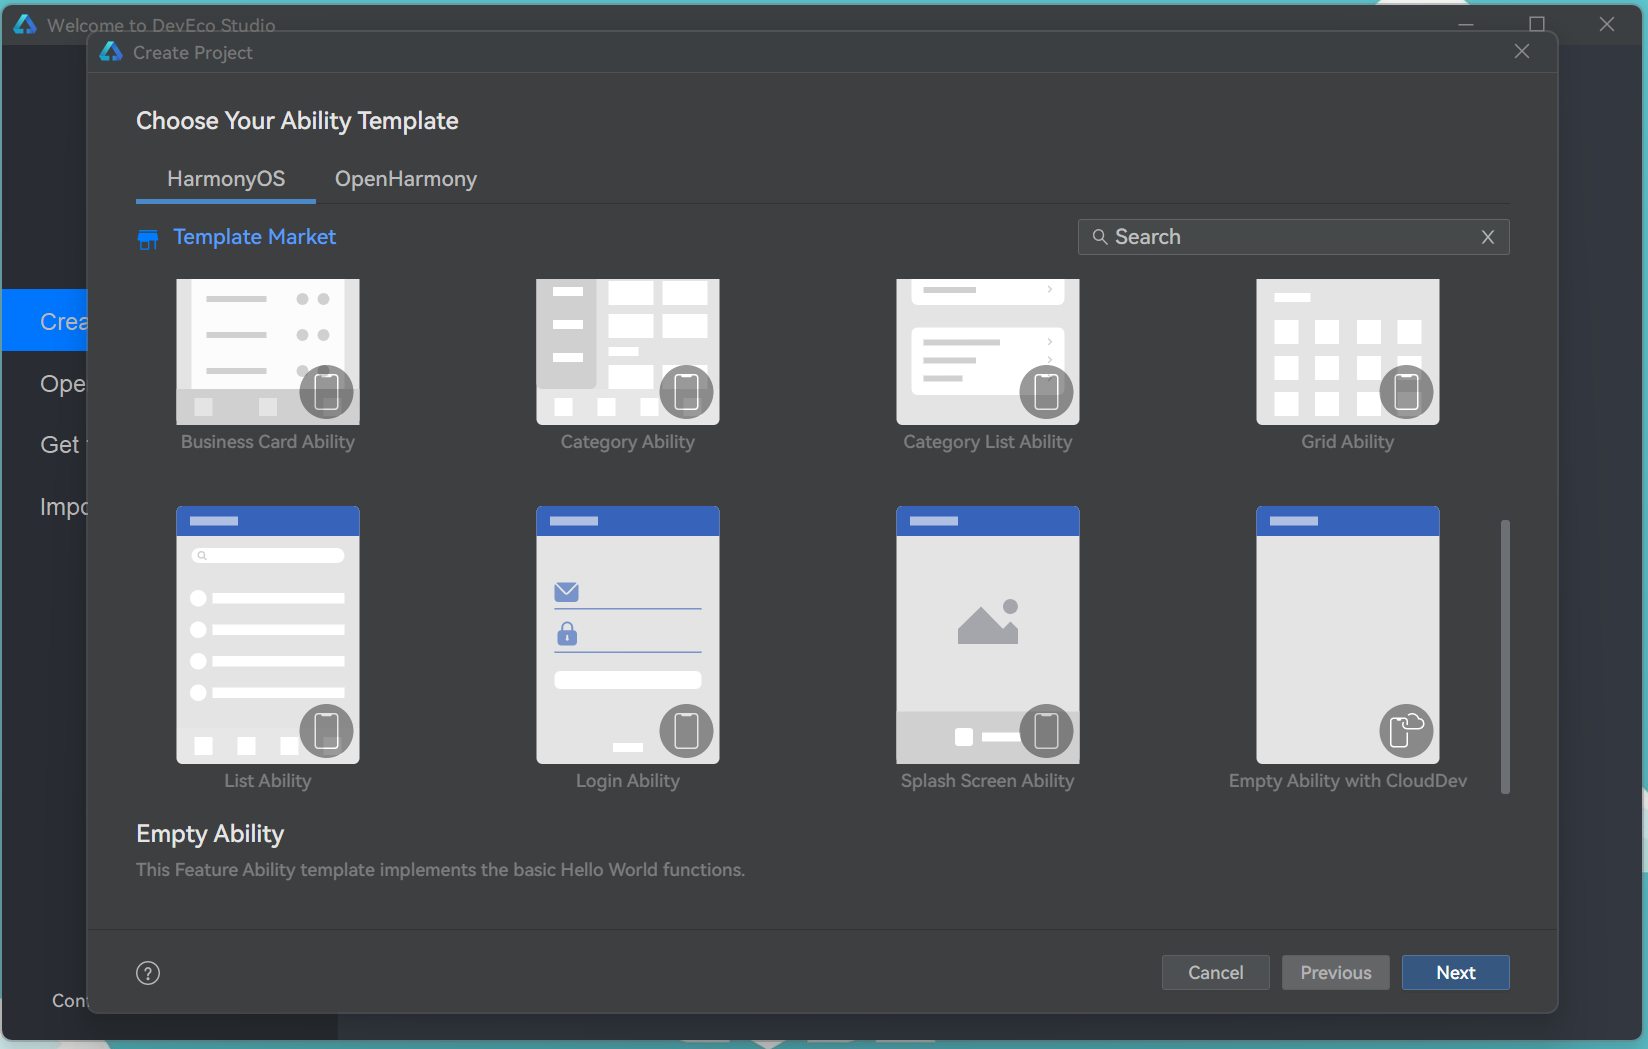Click the phone badge on Splash Screen Ability

point(1047,731)
